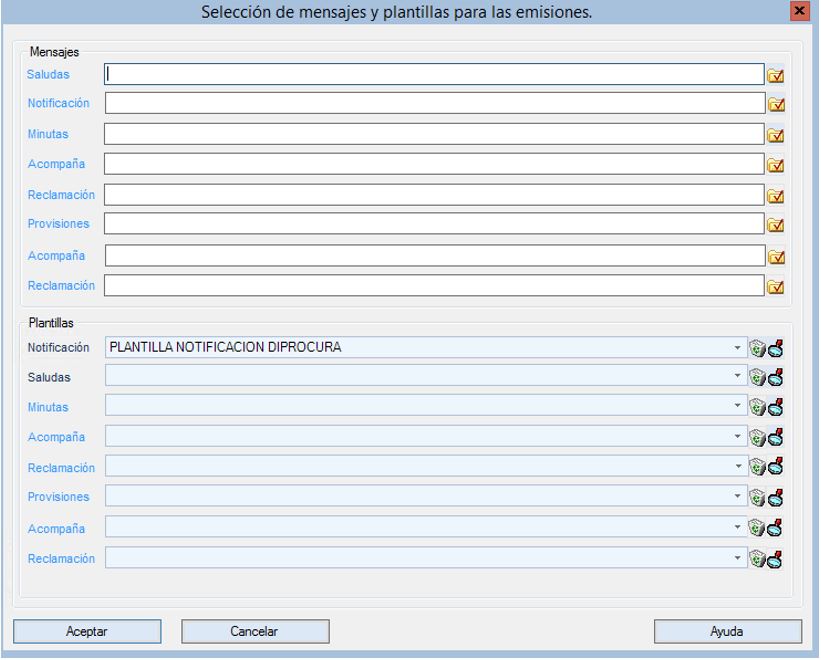Open Provisiones template dropdown arrow
This screenshot has width=821, height=660.
[739, 497]
